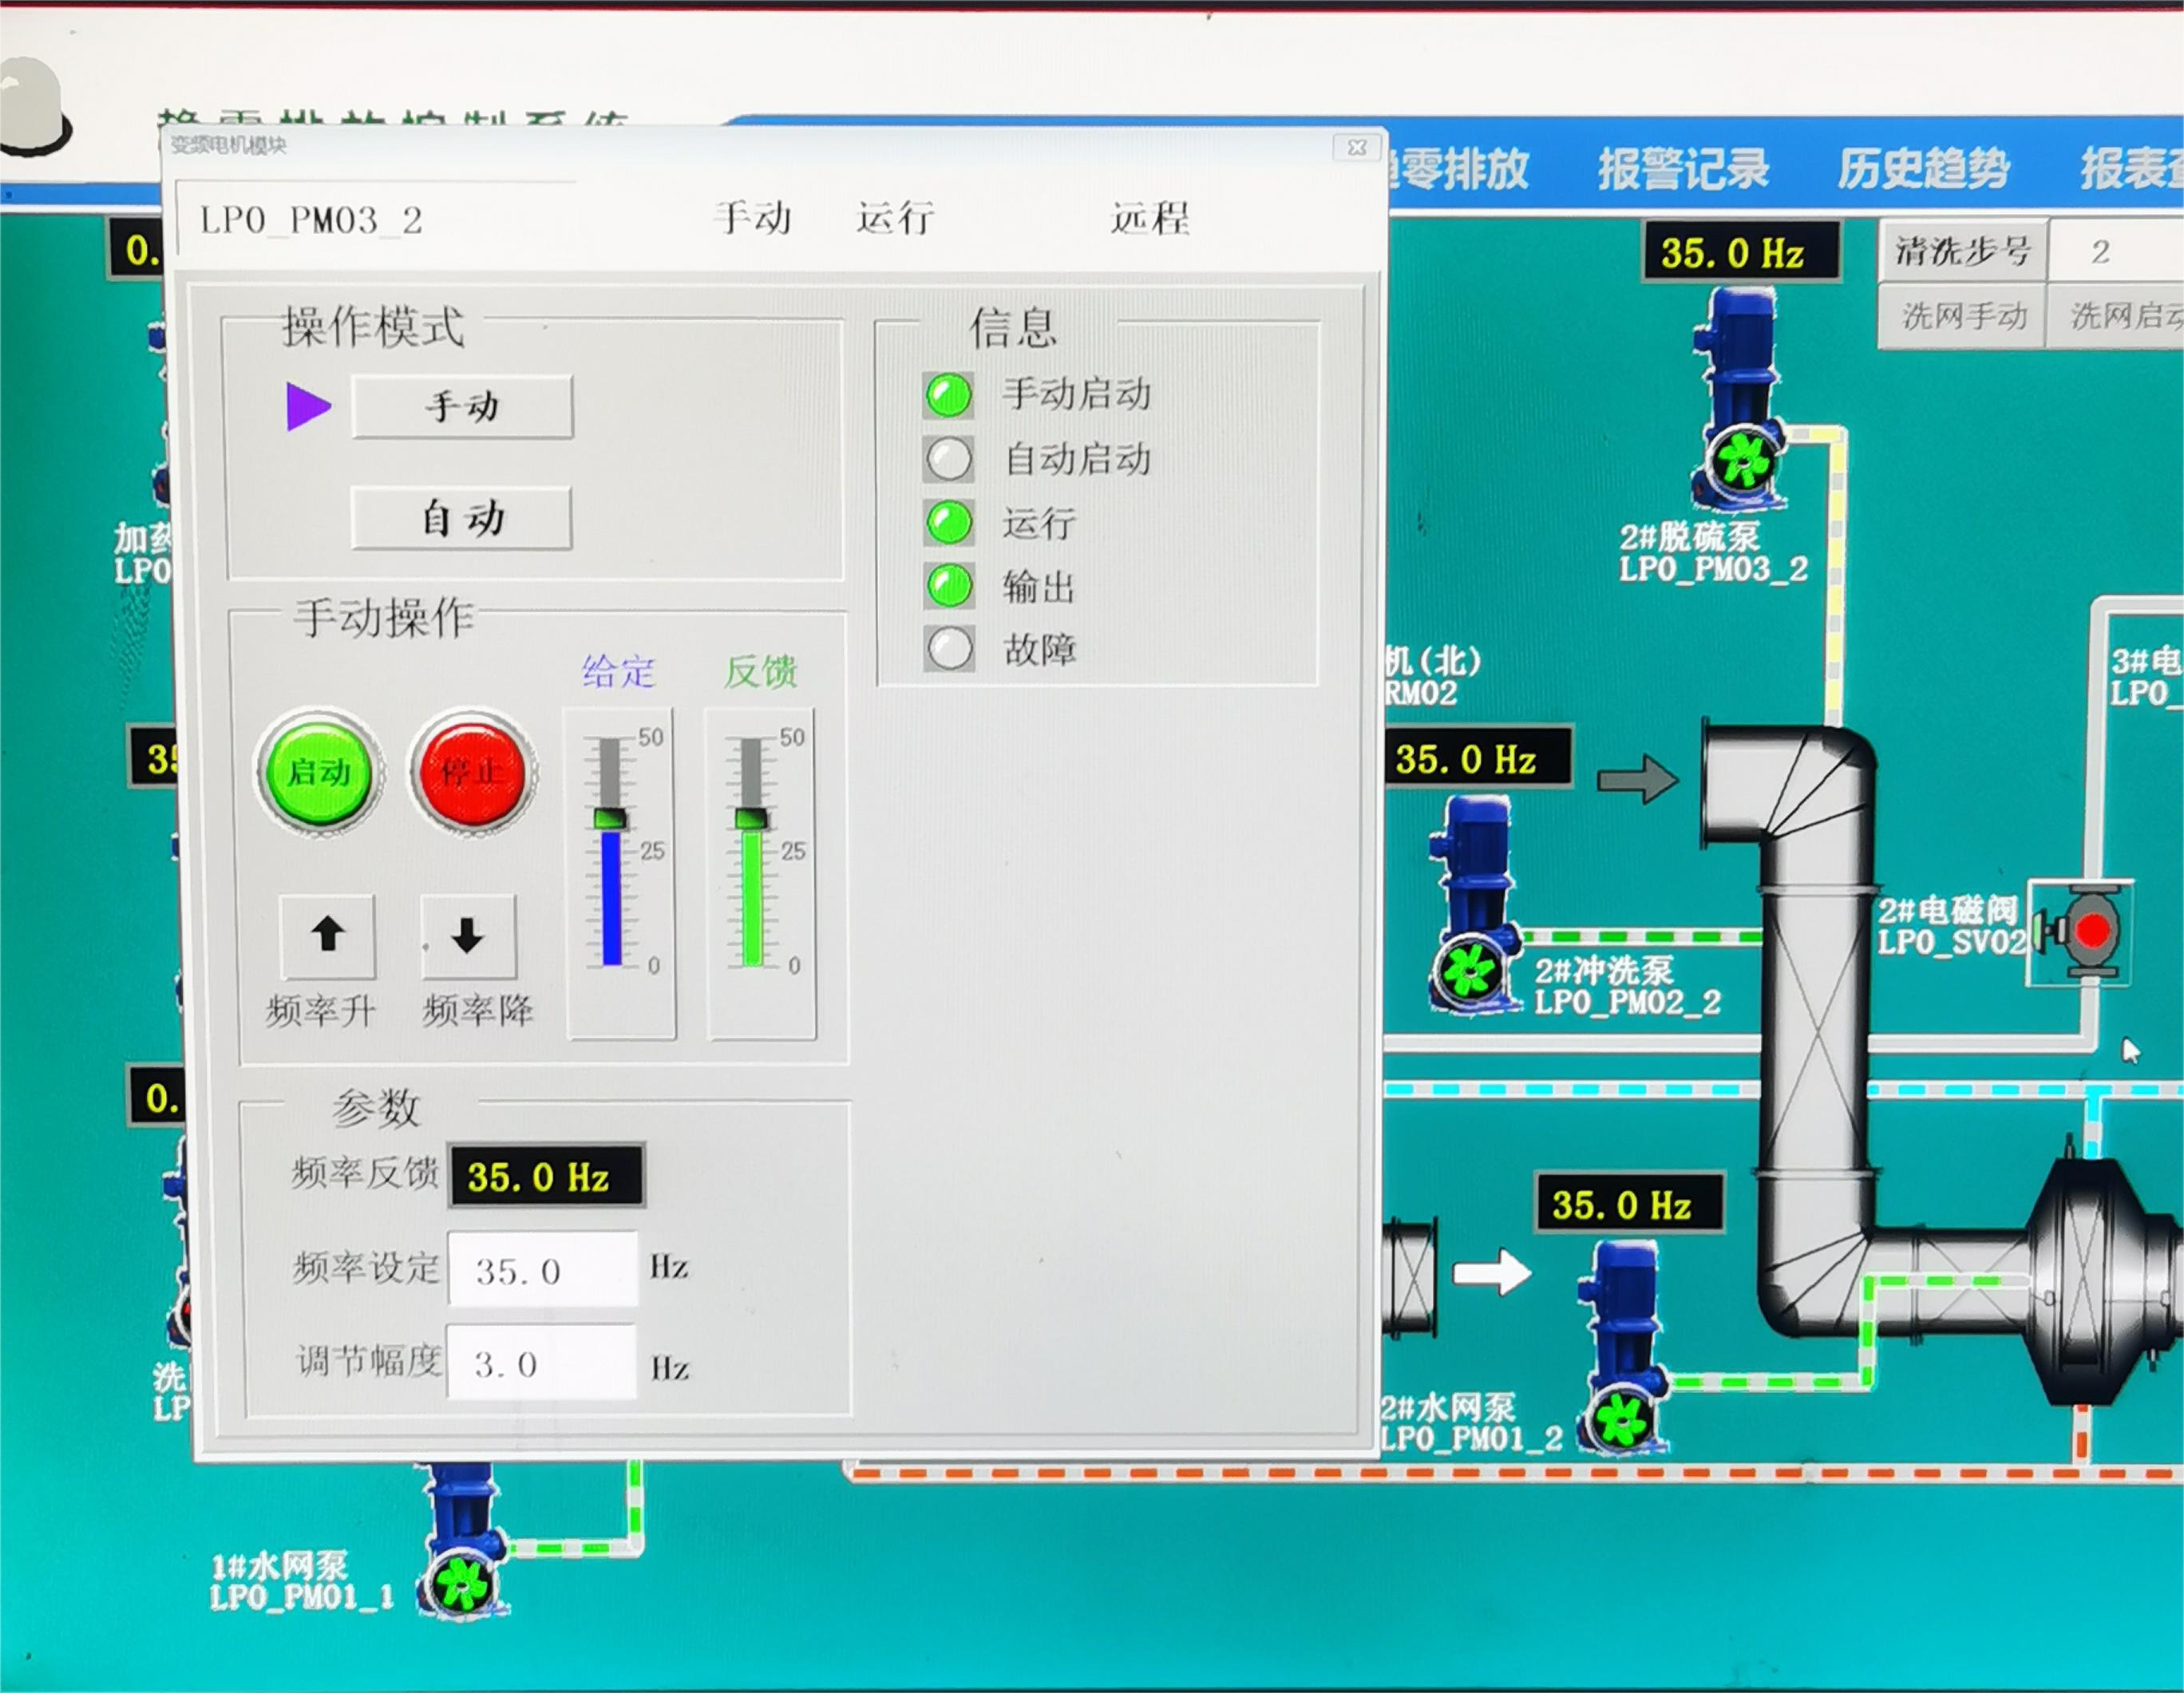Open the 报警记录 alarm records tab

[x=1683, y=169]
